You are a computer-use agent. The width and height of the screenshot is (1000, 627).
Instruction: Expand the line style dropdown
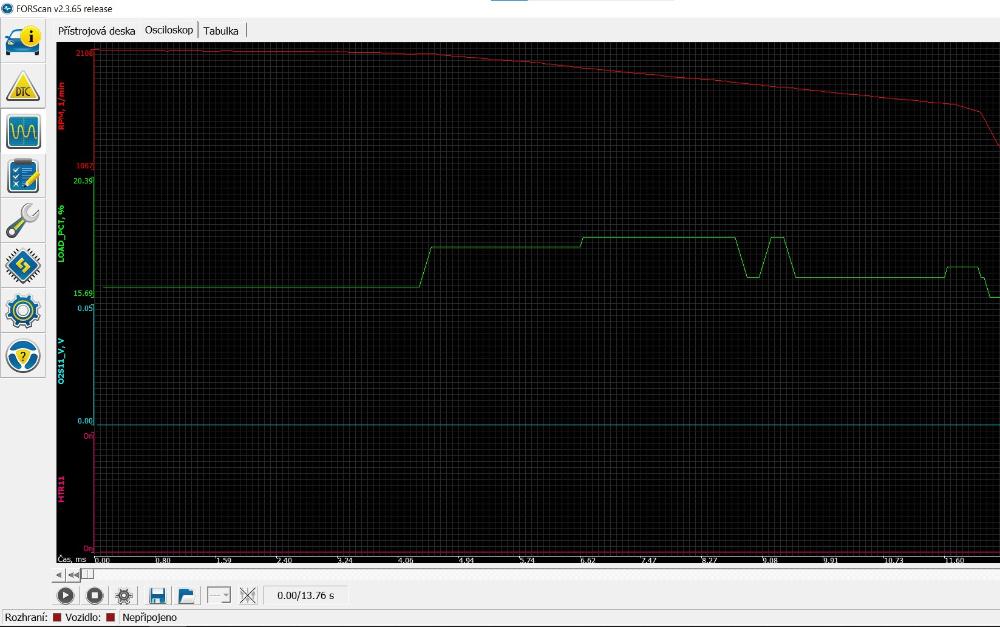tap(219, 596)
